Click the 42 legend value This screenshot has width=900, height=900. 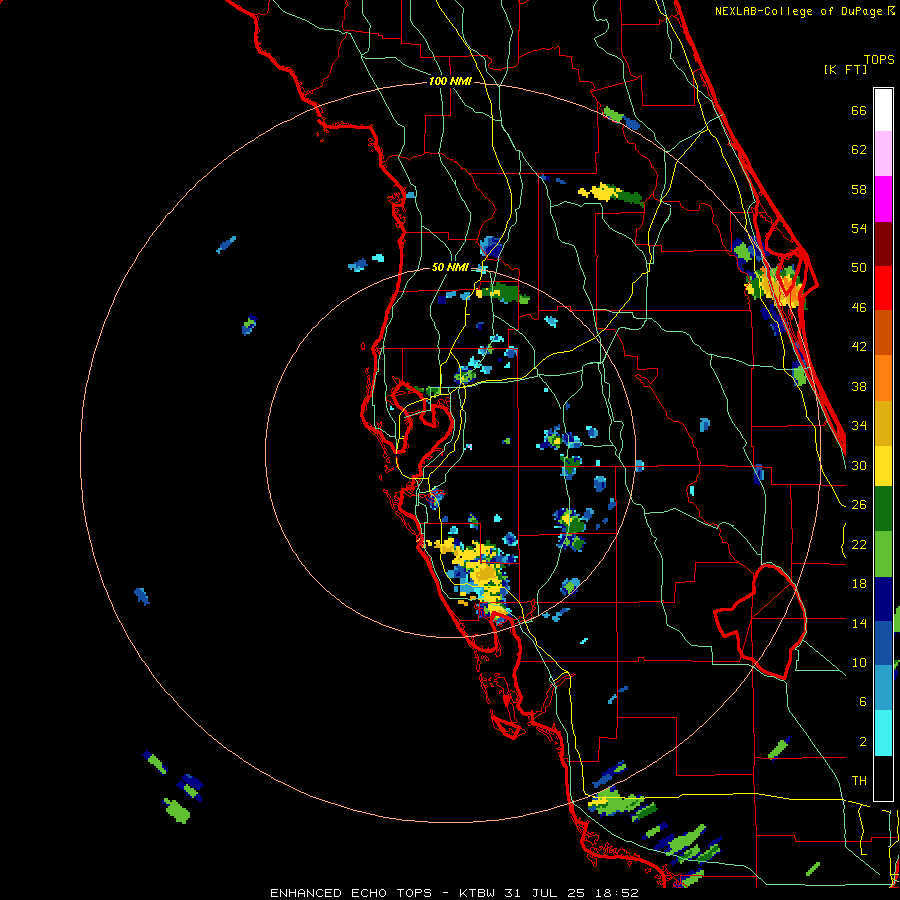859,346
